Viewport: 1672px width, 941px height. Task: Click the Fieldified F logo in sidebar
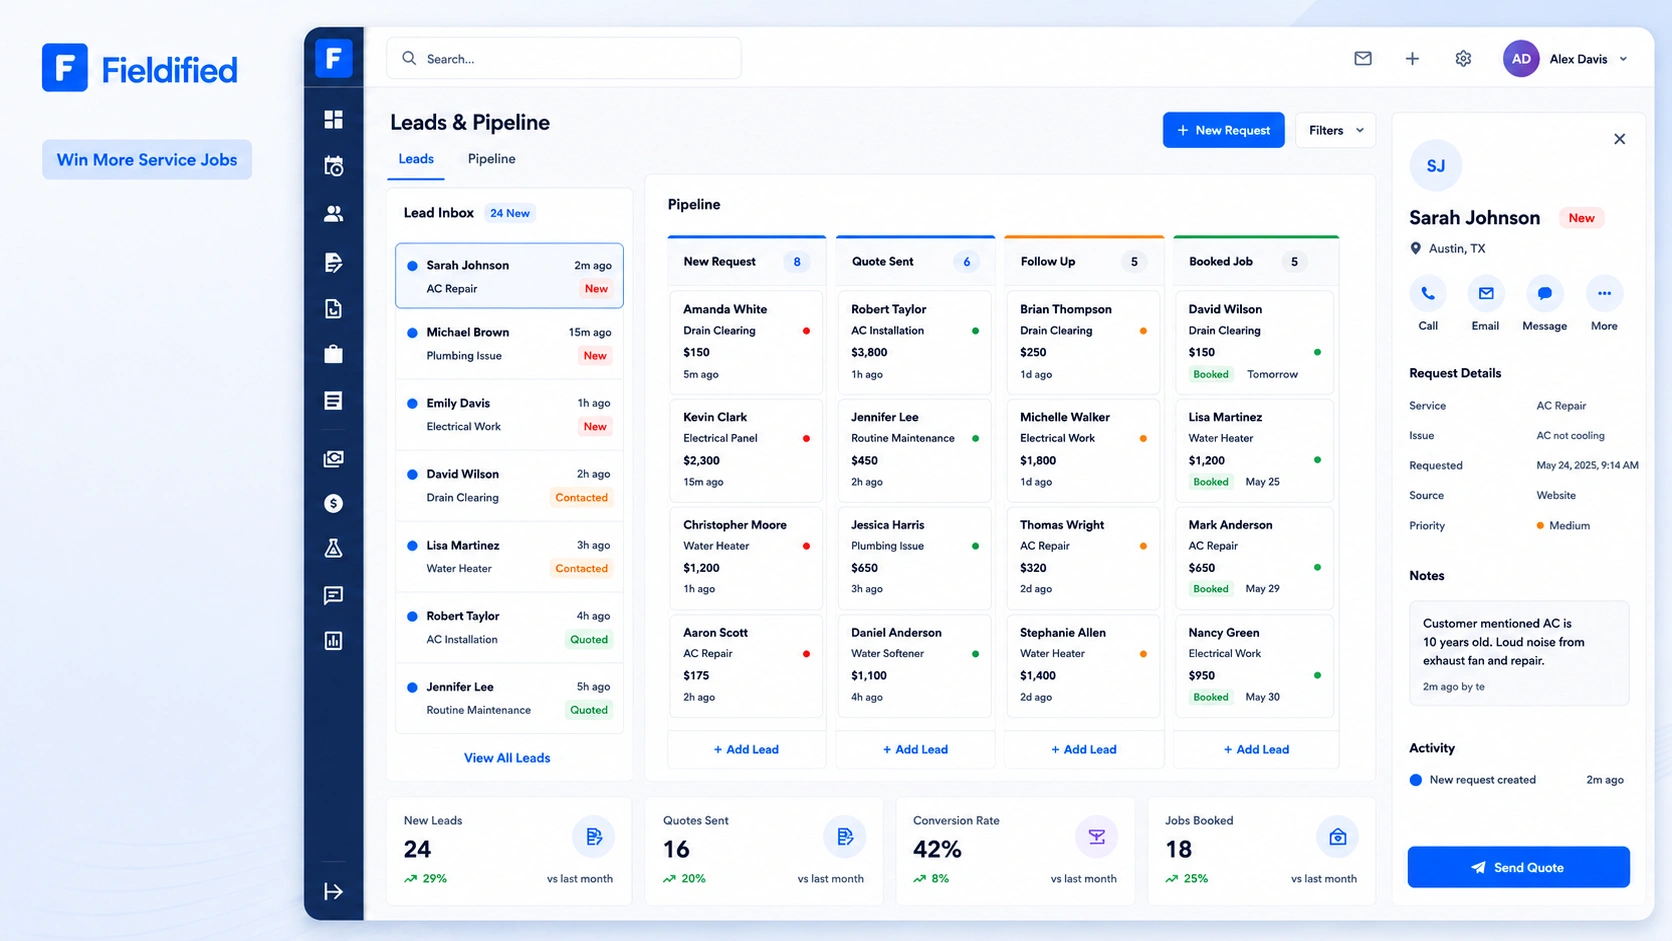point(334,58)
